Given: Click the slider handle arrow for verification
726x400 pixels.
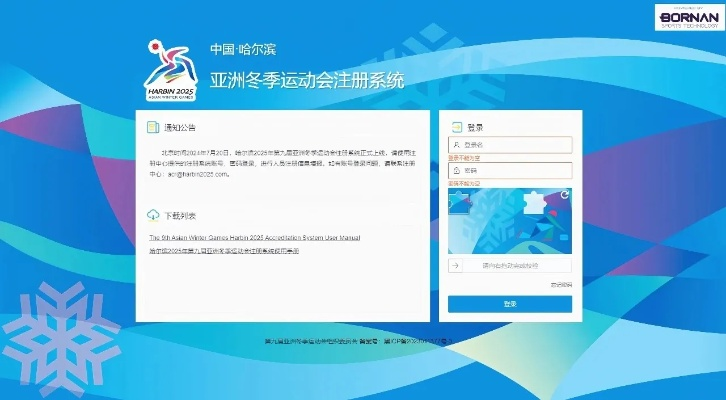Looking at the screenshot, I should pyautogui.click(x=455, y=266).
